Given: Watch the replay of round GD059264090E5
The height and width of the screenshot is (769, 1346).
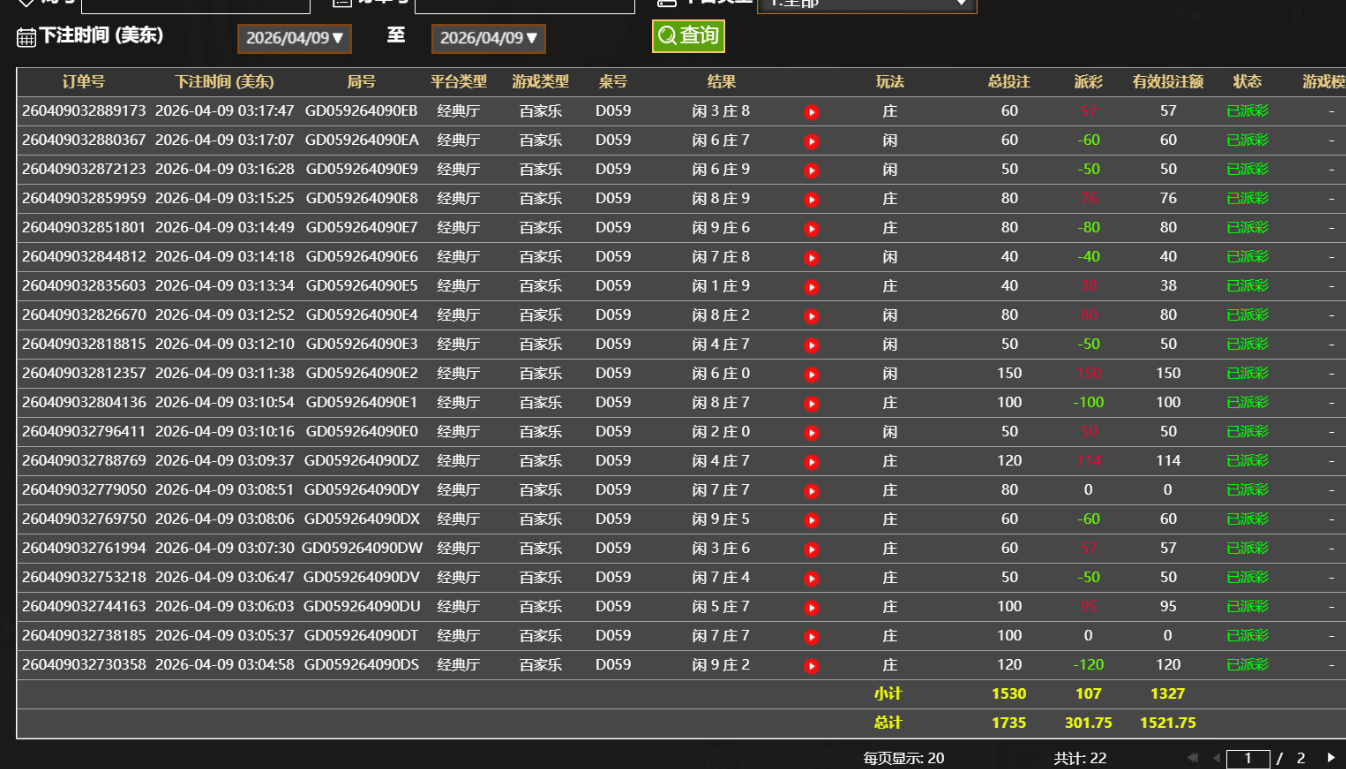Looking at the screenshot, I should (x=811, y=287).
